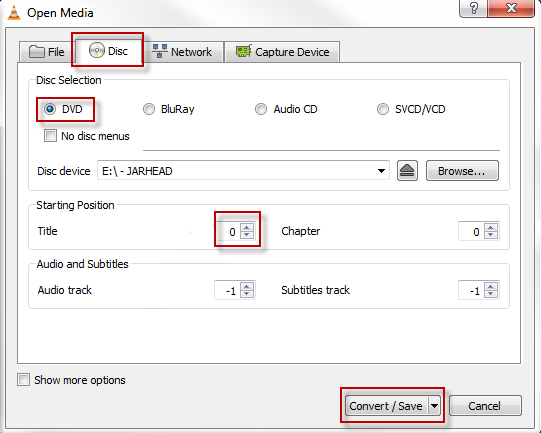This screenshot has height=433, width=541.
Task: Expand the Convert / Save dropdown arrow
Action: coord(434,406)
